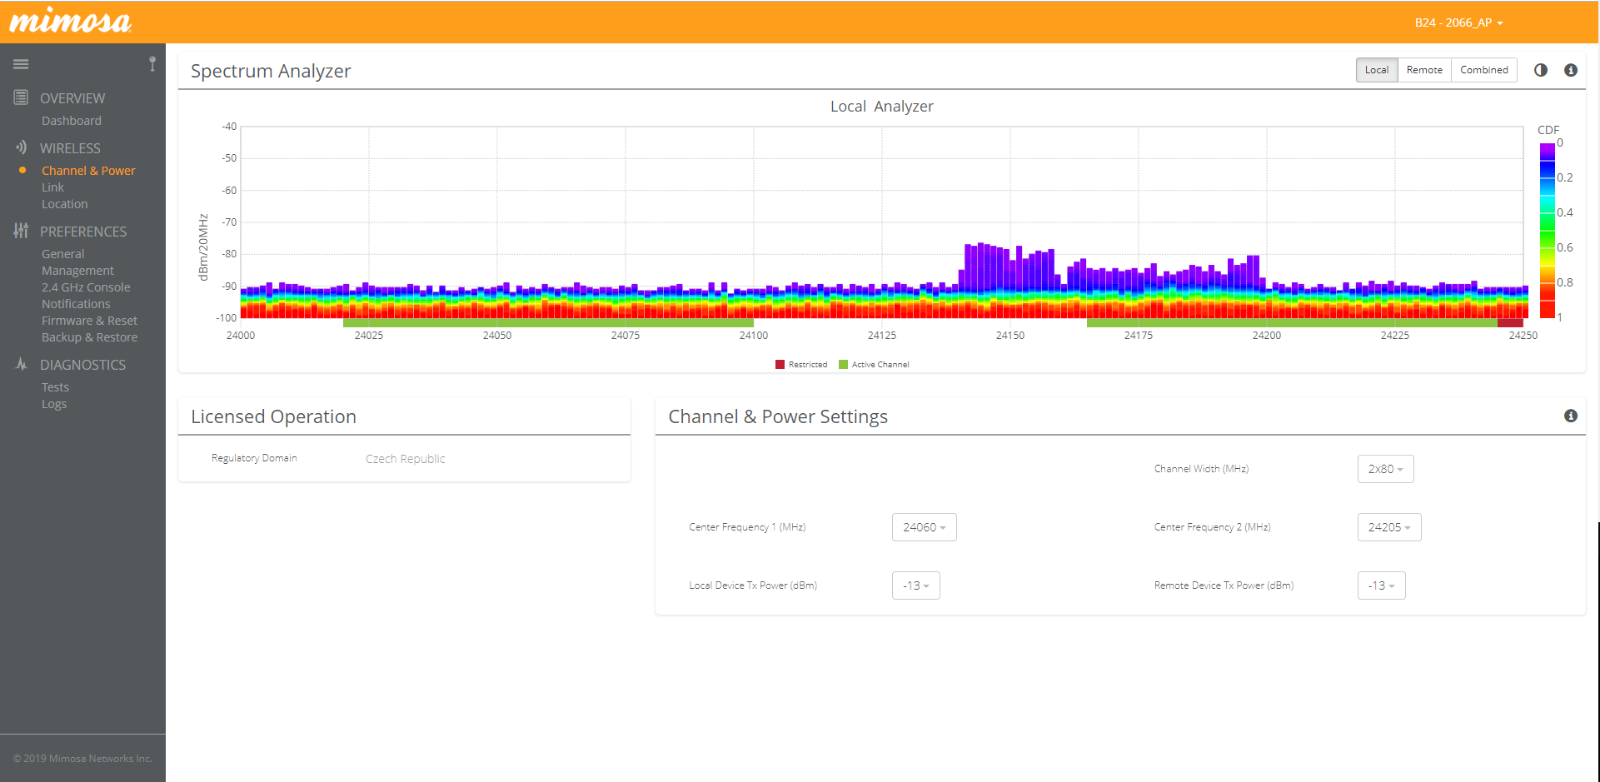Open Management preferences
The height and width of the screenshot is (782, 1600).
tap(78, 271)
